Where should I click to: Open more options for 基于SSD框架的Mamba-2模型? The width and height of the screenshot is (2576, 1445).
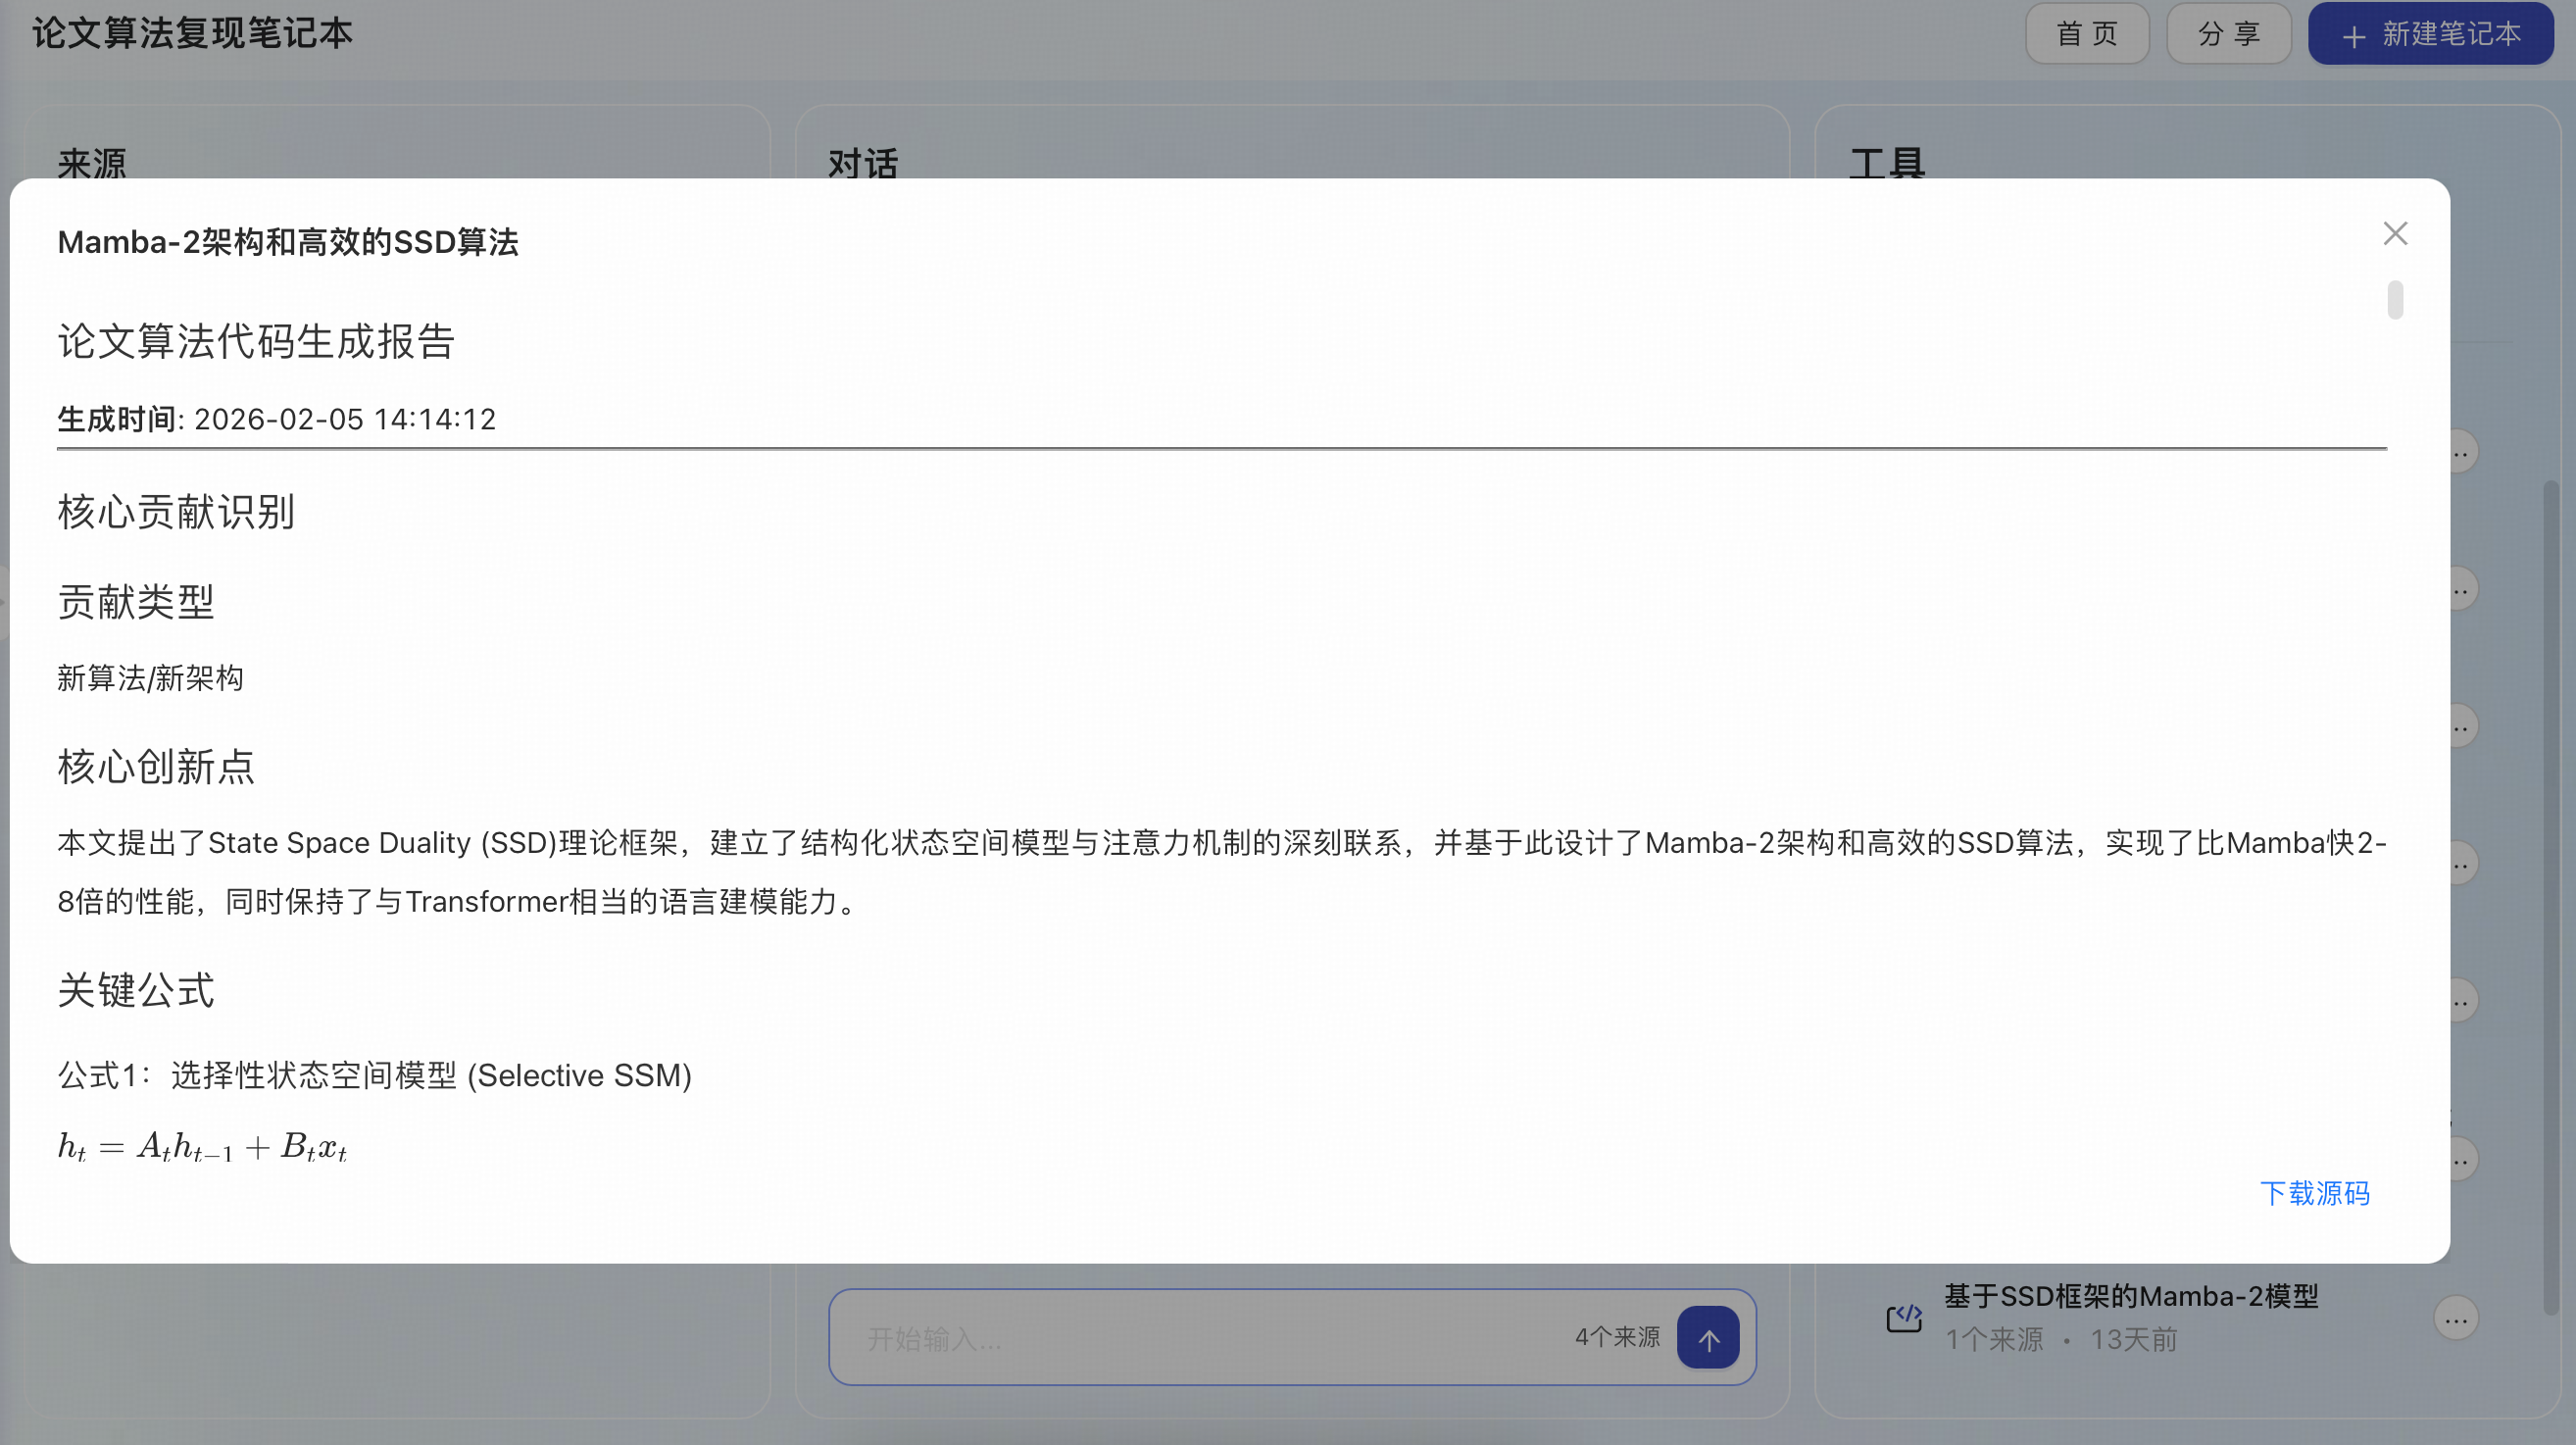pos(2456,1319)
